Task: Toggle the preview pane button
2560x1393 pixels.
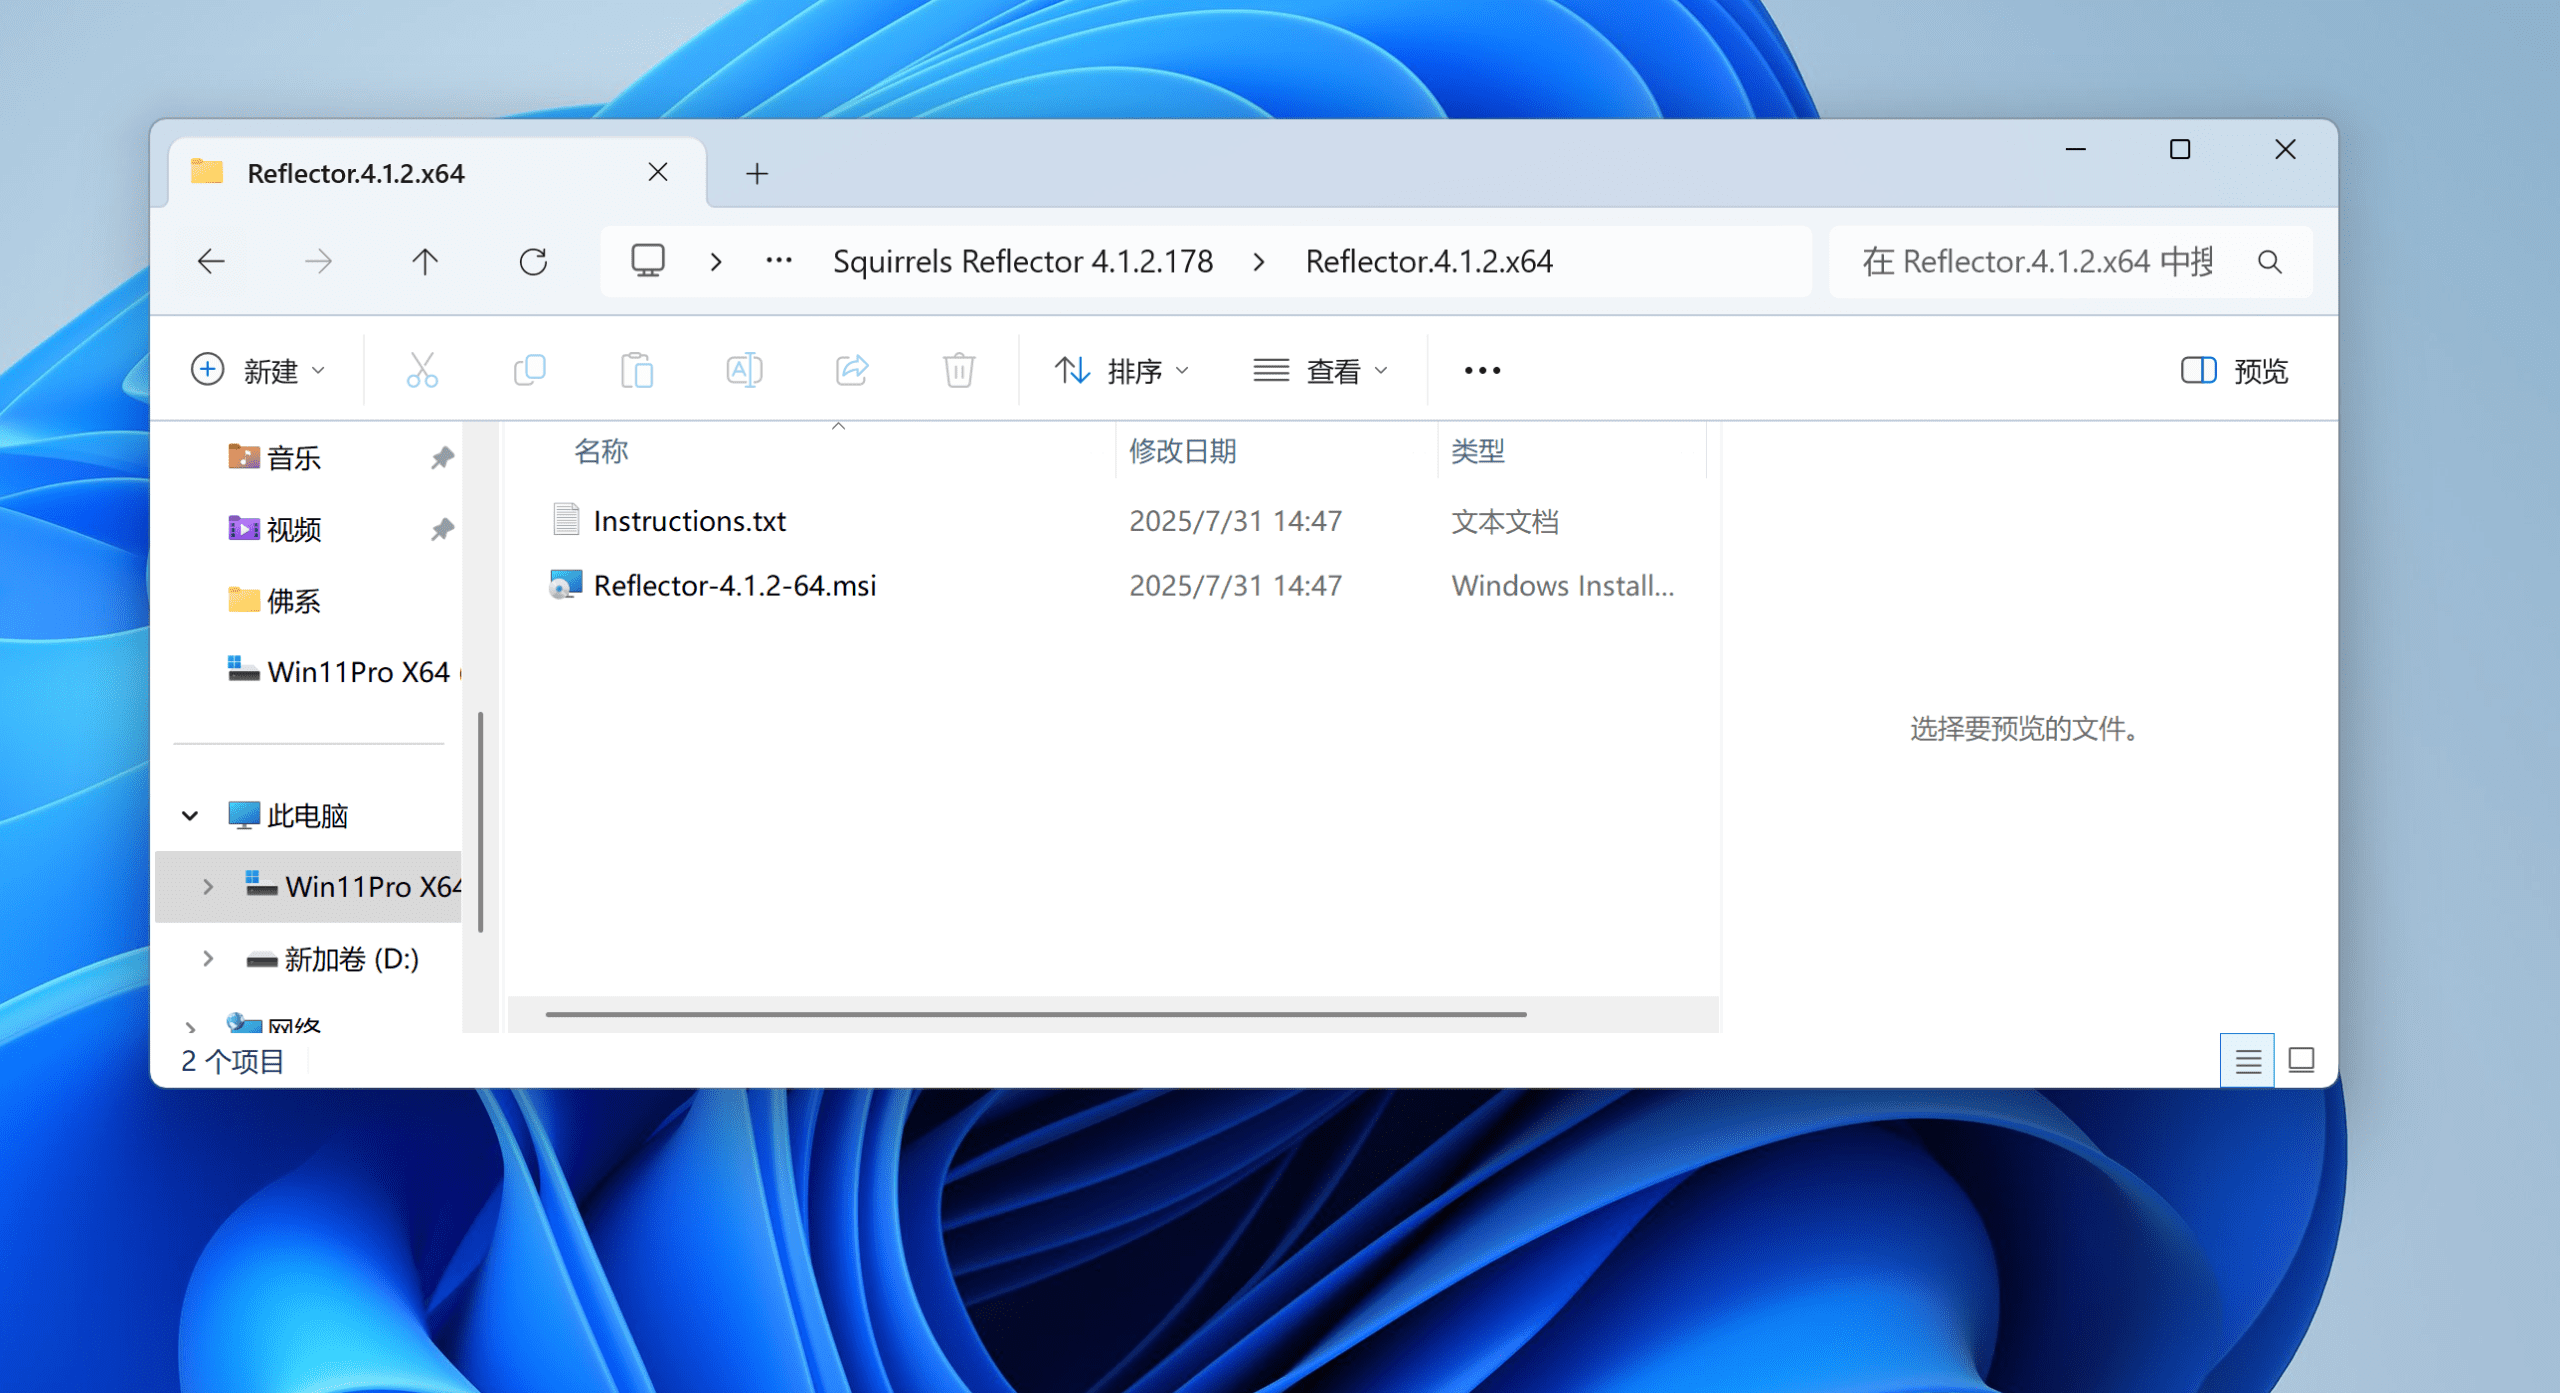Action: point(2235,371)
